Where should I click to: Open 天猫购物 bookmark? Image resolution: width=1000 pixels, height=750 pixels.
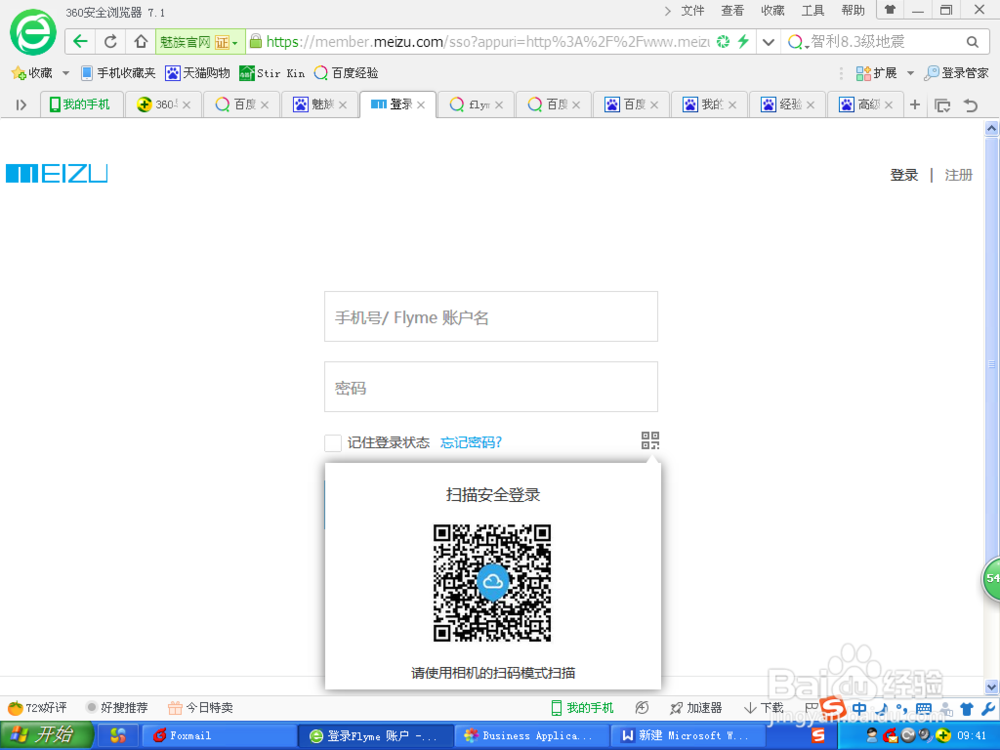[197, 73]
